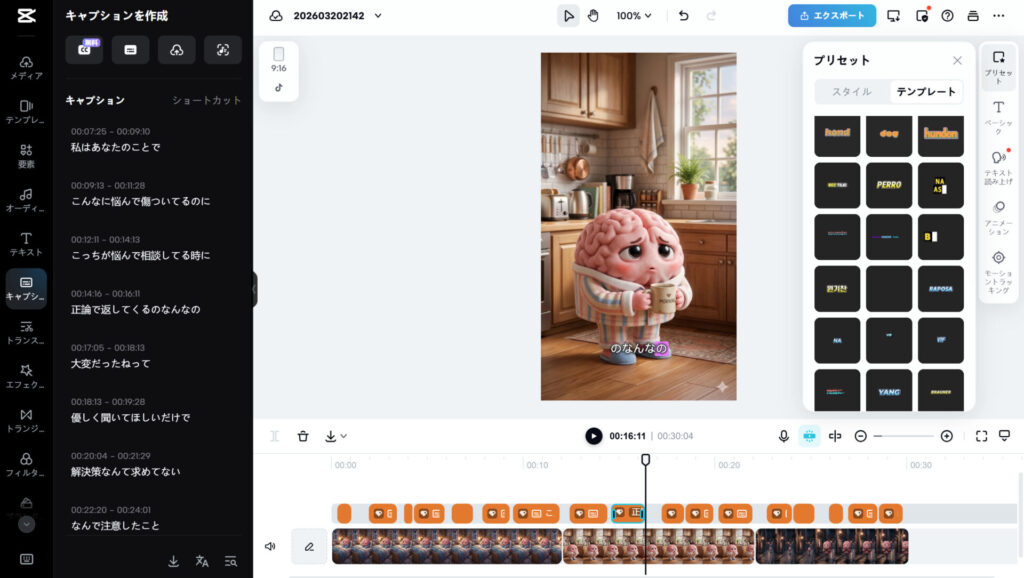Open the 100% zoom level dropdown
This screenshot has height=578, width=1024.
tap(634, 16)
